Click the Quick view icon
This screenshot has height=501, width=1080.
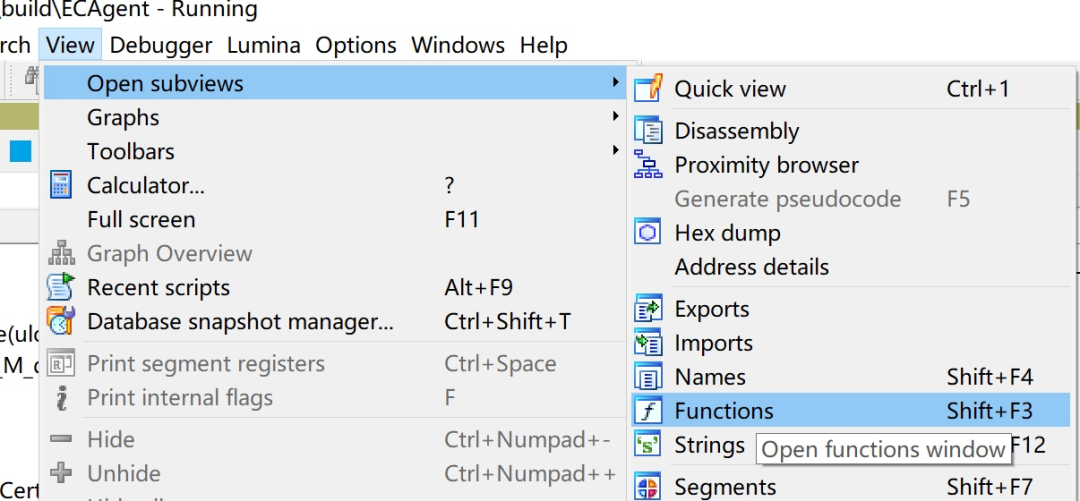(x=649, y=88)
